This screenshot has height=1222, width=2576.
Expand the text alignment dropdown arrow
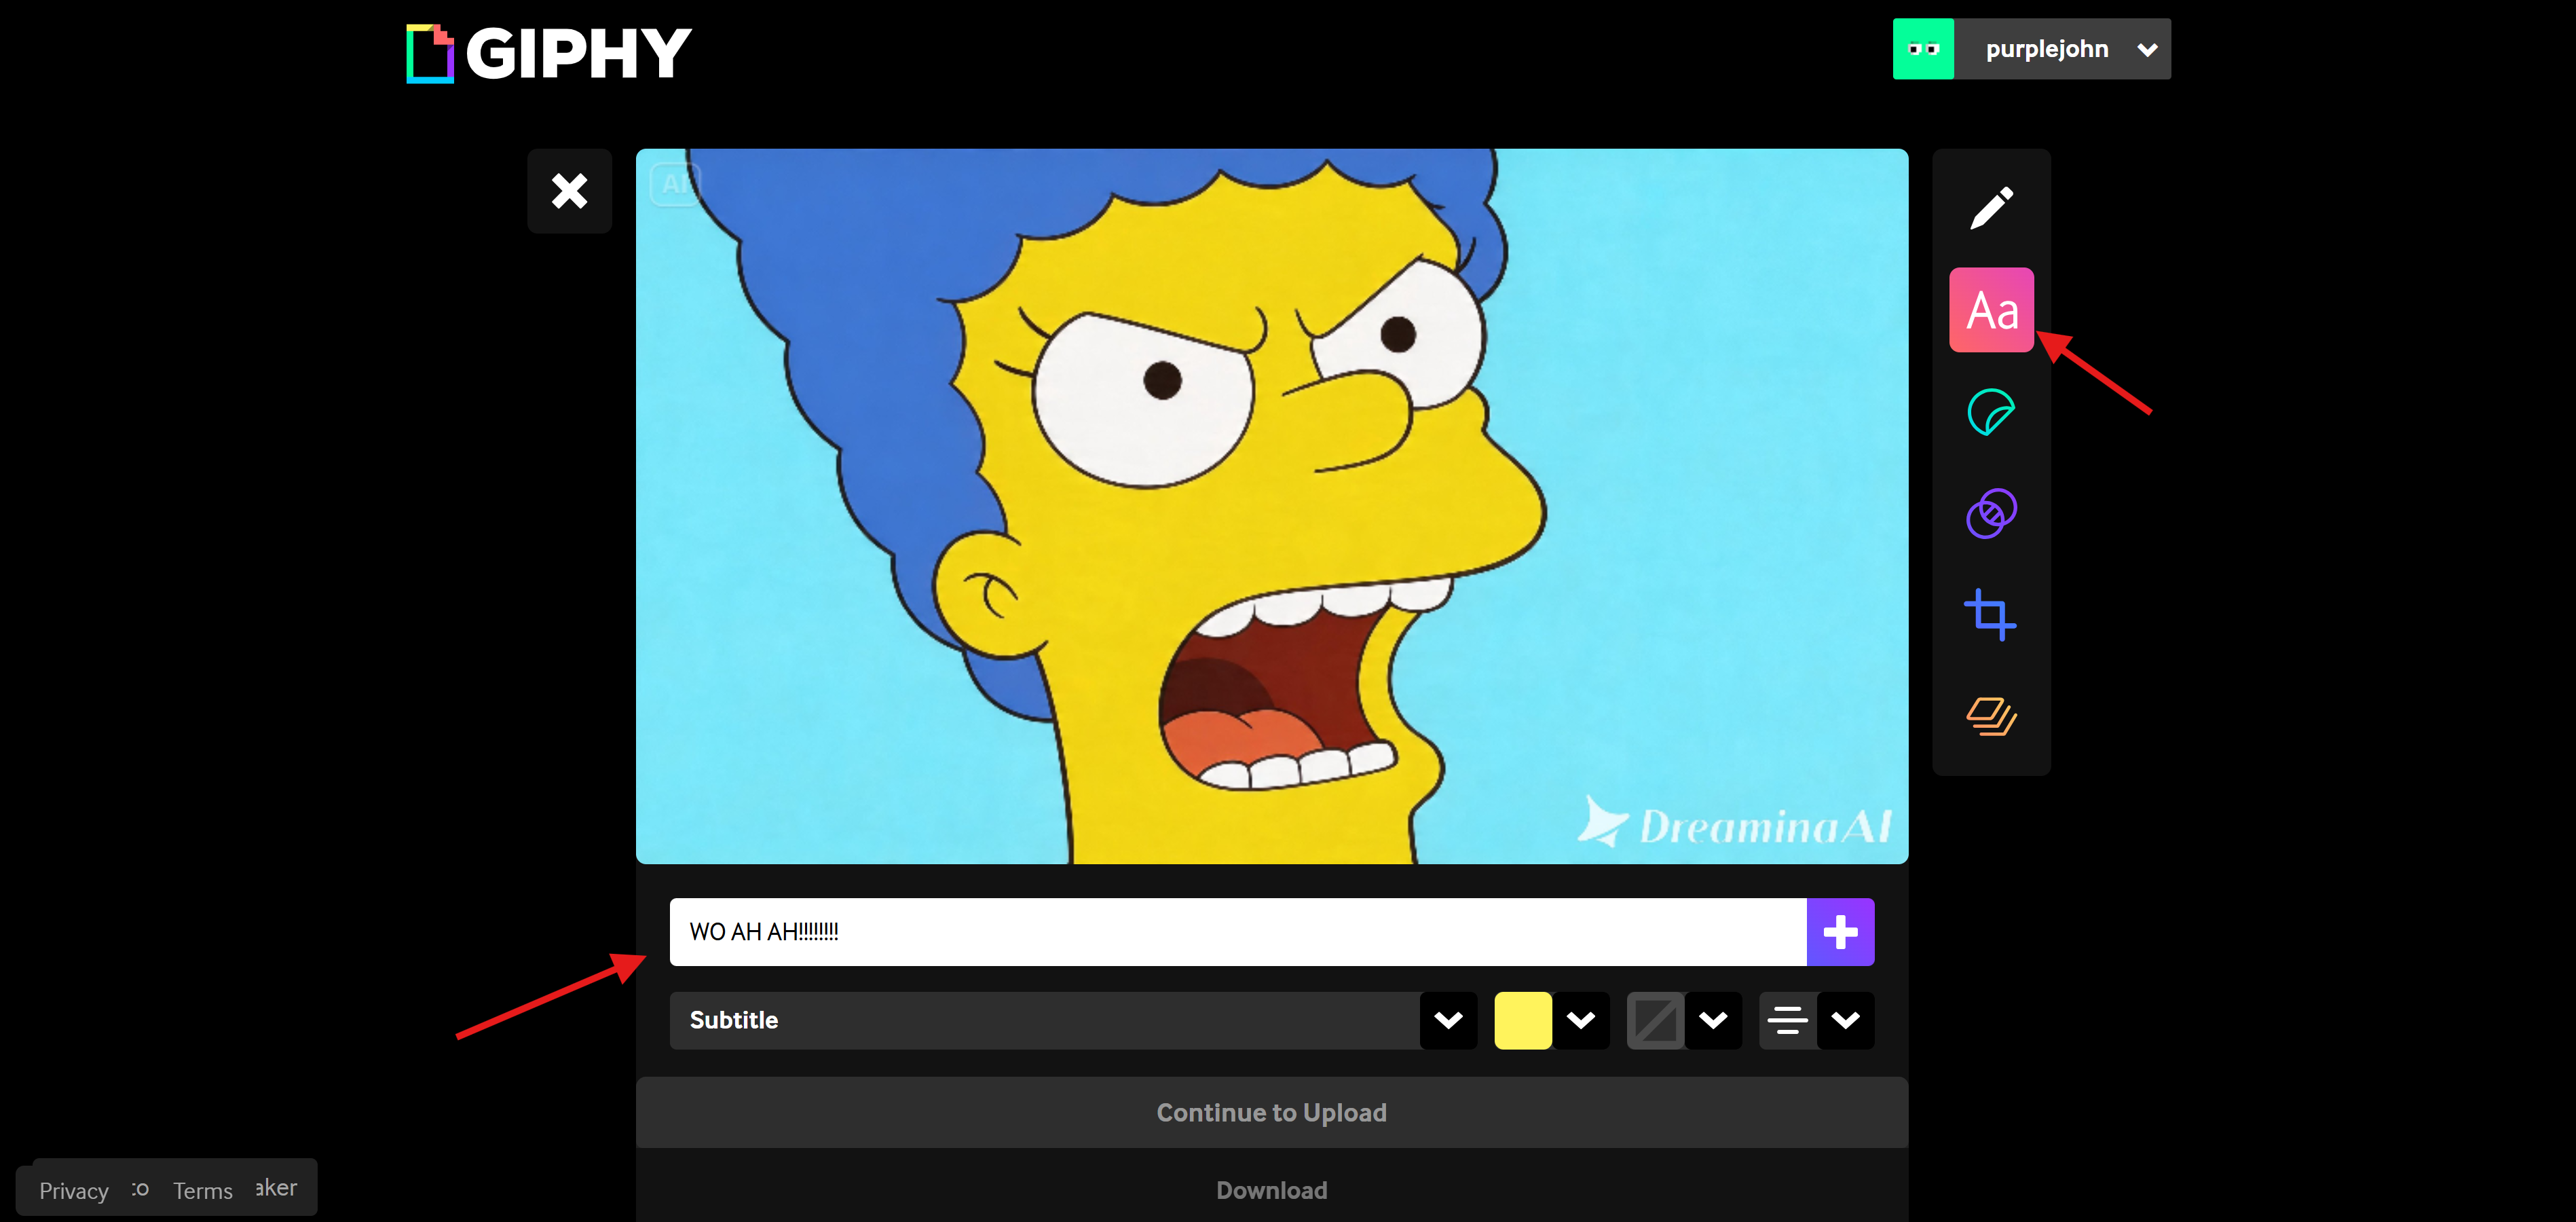coord(1845,1020)
